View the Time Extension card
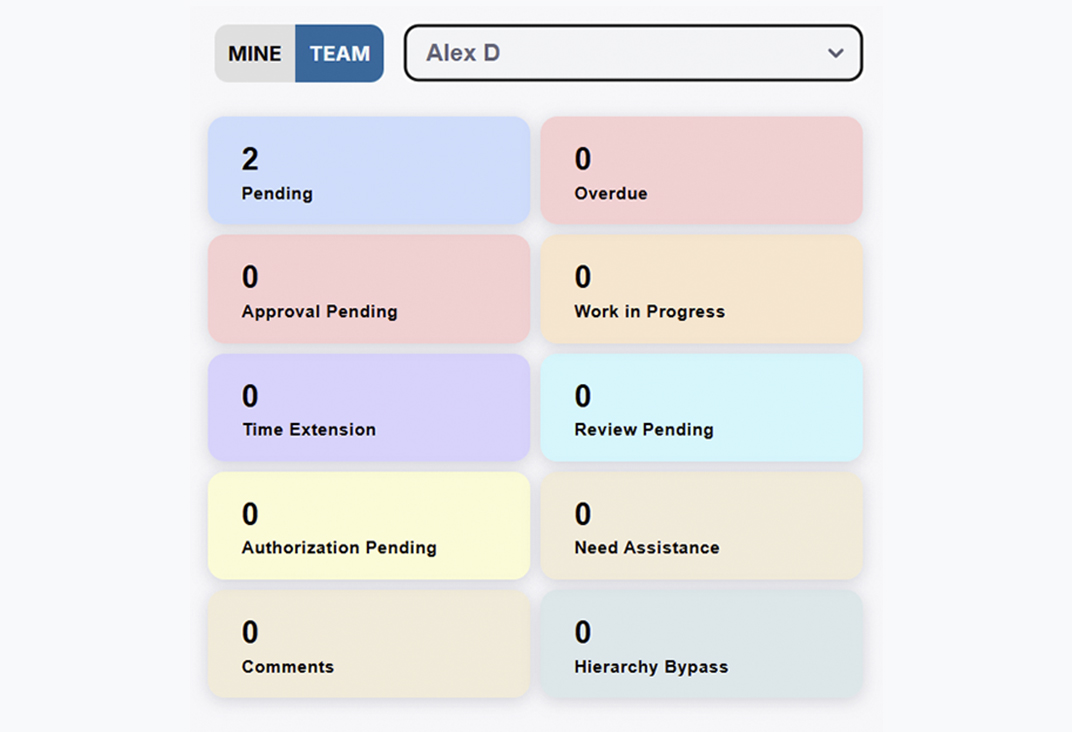This screenshot has width=1072, height=732. pos(369,407)
